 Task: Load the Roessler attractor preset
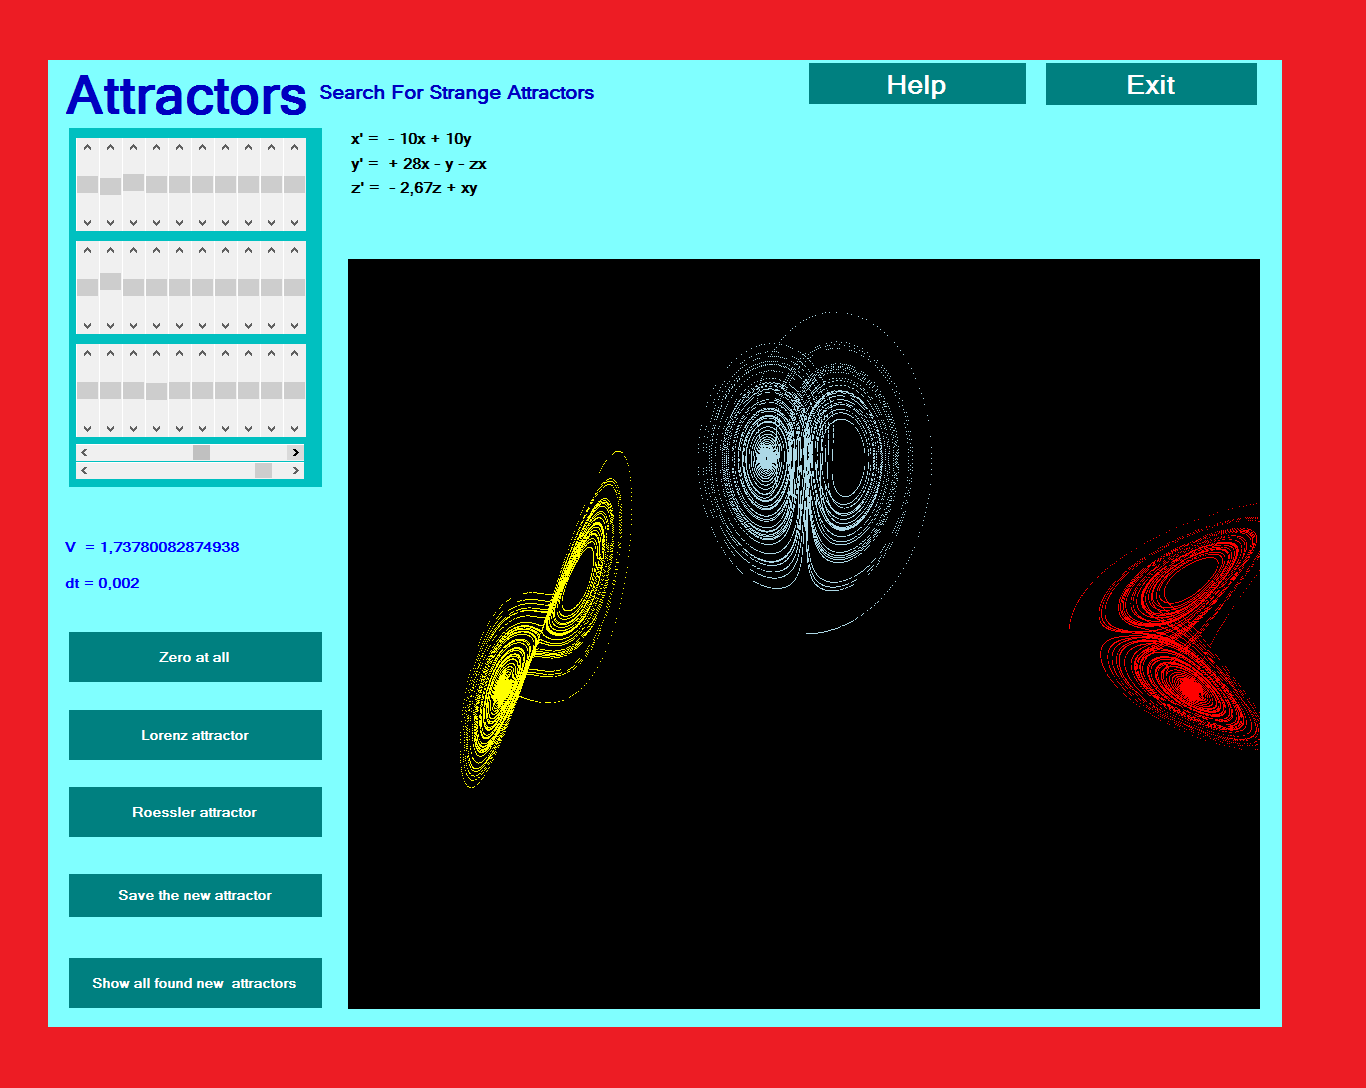pos(195,812)
